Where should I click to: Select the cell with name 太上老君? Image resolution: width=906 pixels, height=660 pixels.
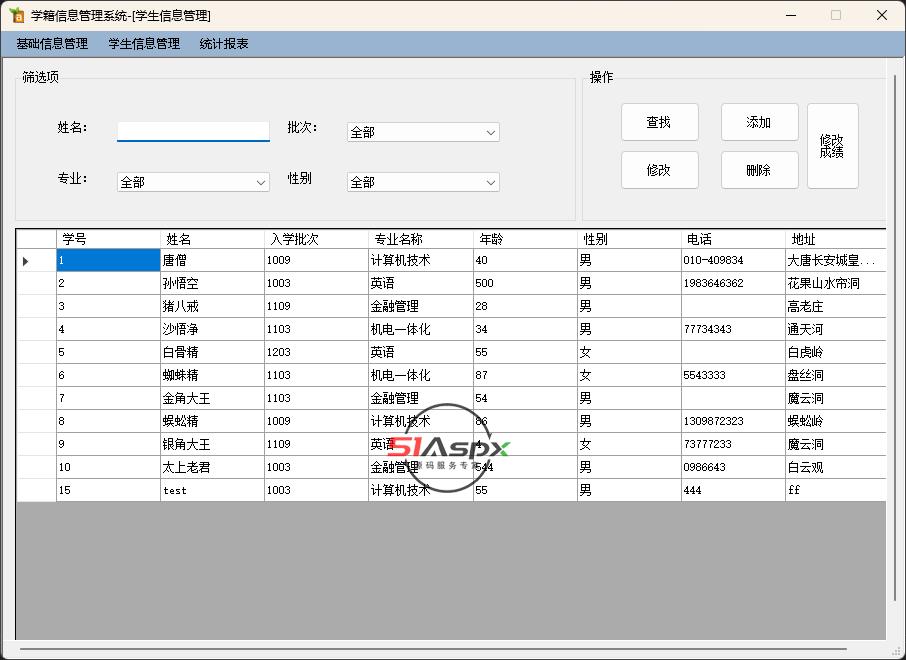(x=212, y=467)
